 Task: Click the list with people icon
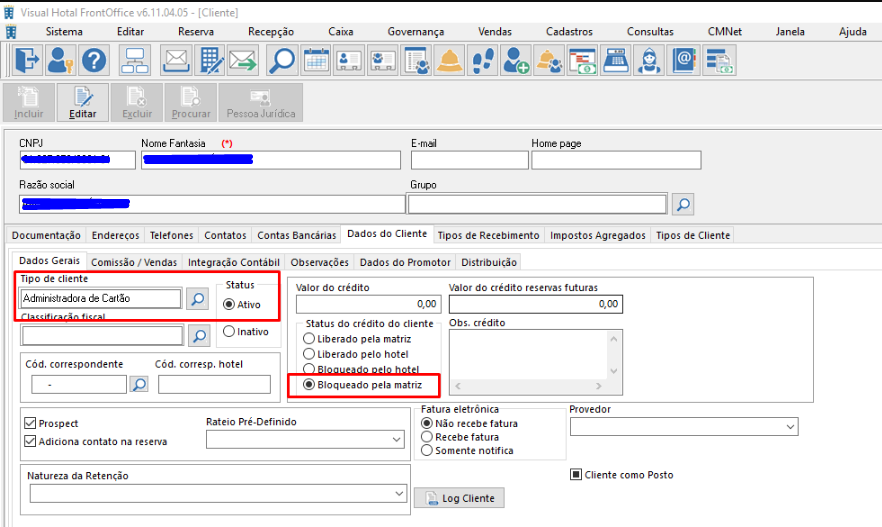click(x=416, y=60)
